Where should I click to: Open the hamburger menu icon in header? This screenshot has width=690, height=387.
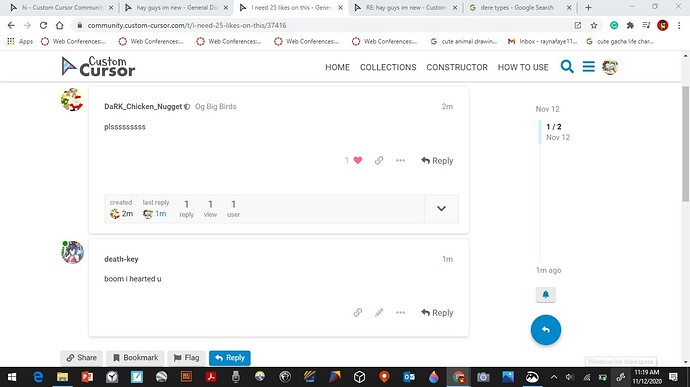588,66
